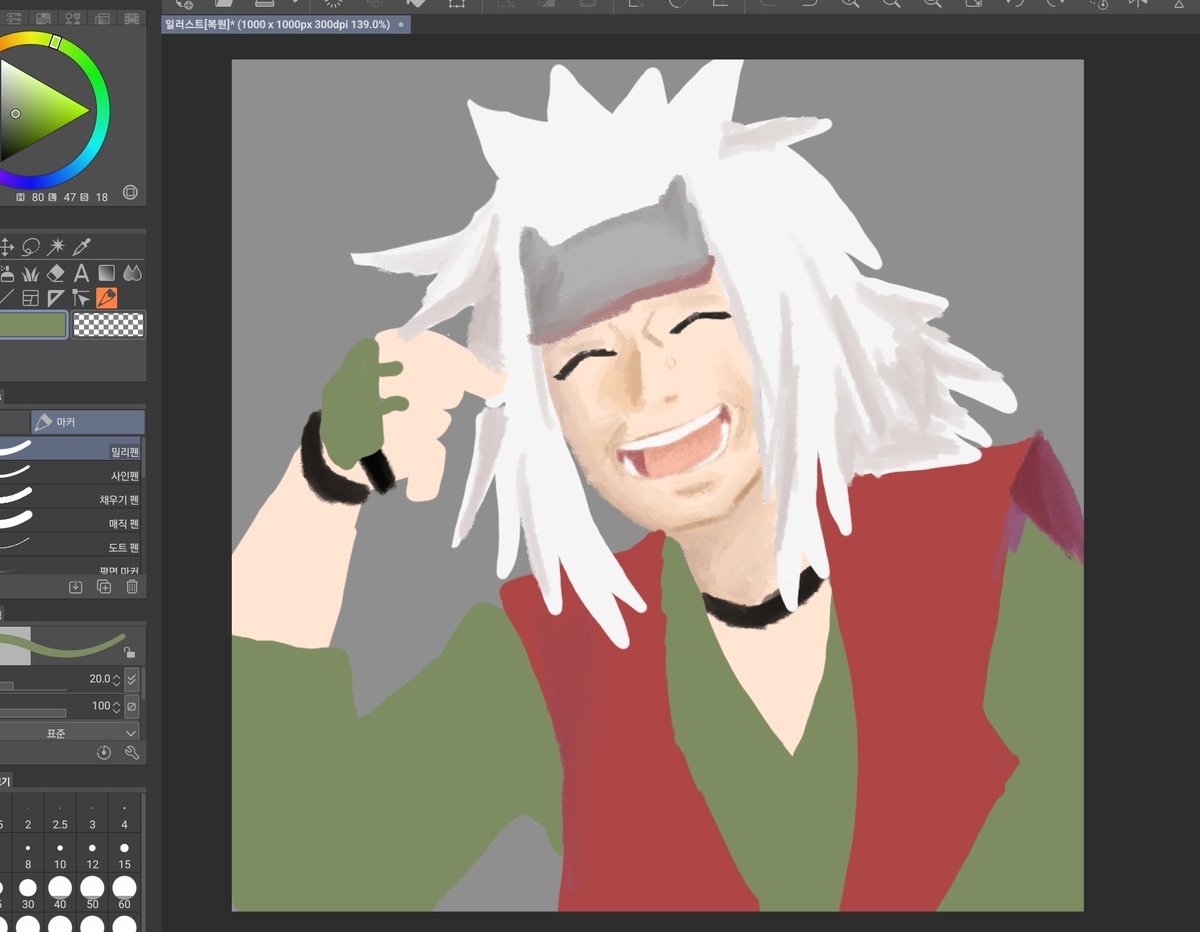This screenshot has height=932, width=1200.
Task: Select the green main color swatch
Action: [33, 325]
